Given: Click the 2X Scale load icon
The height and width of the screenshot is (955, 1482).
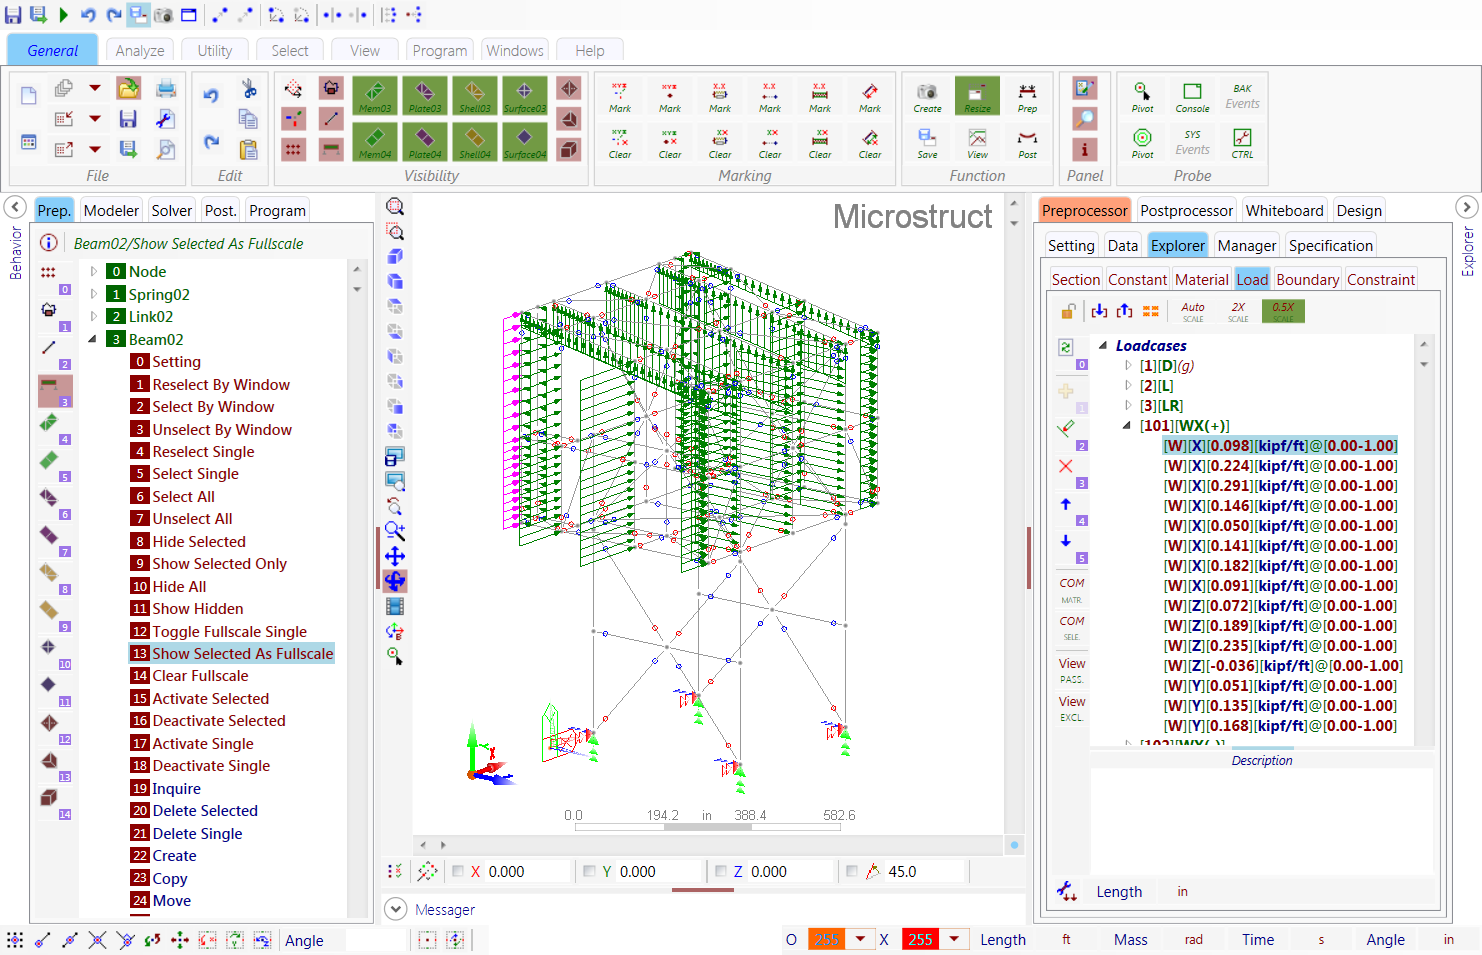Looking at the screenshot, I should pos(1238,311).
